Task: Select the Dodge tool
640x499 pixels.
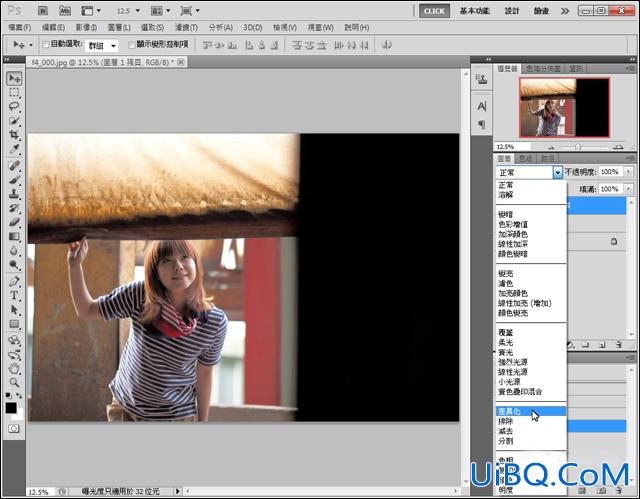Action: 14,265
